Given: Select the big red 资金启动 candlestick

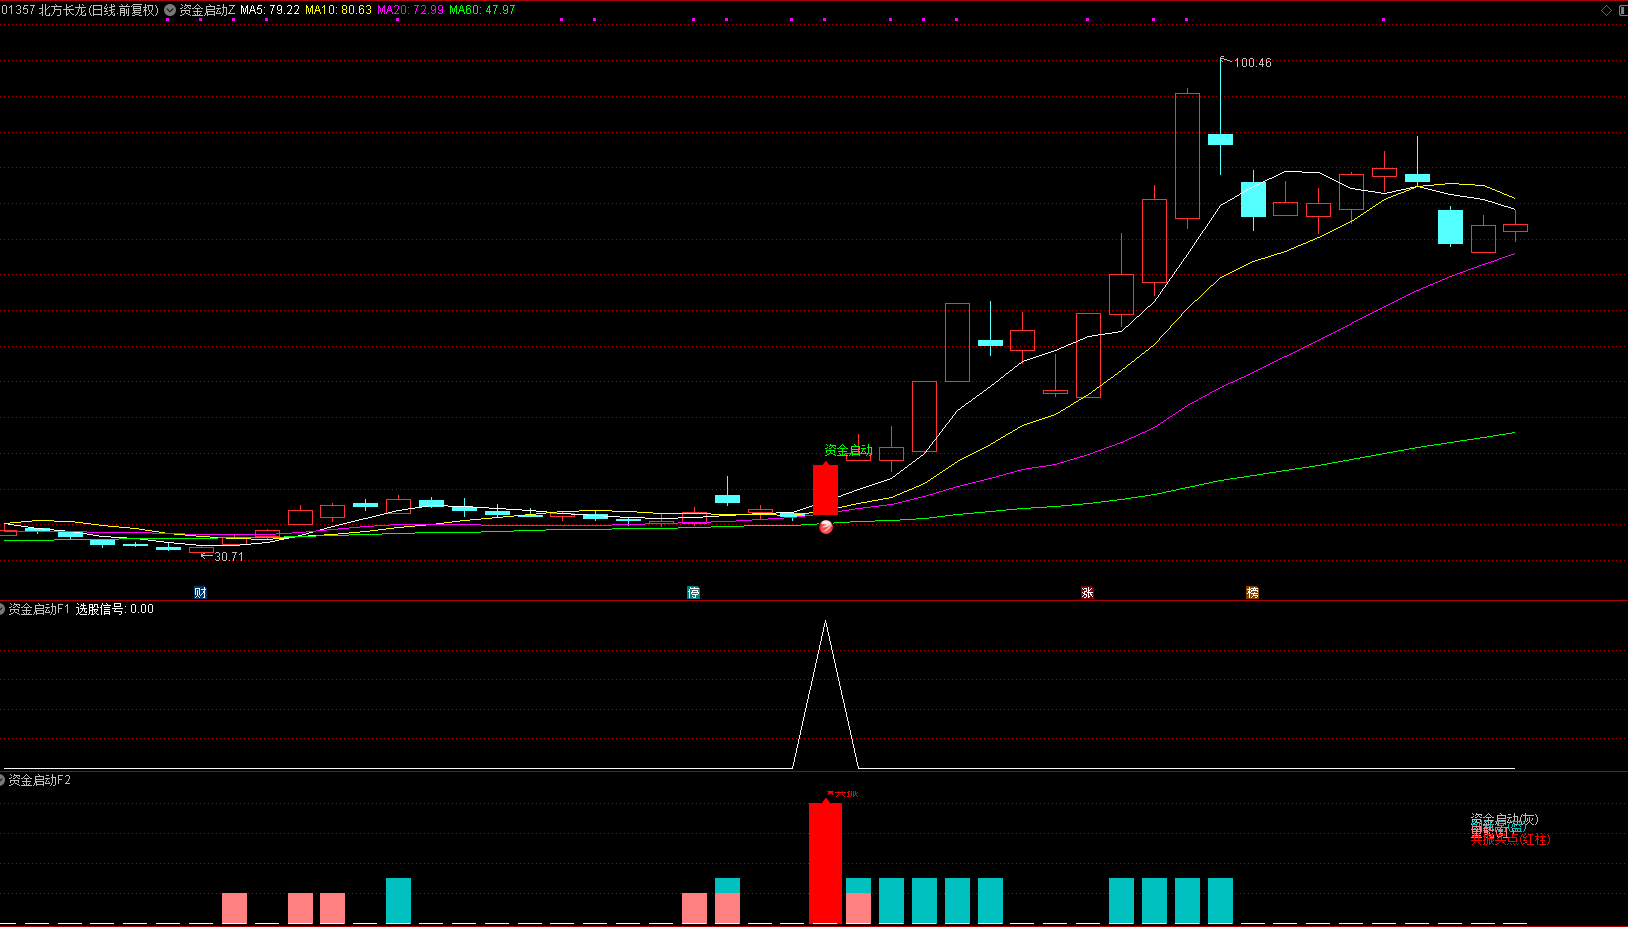Looking at the screenshot, I should coord(825,490).
